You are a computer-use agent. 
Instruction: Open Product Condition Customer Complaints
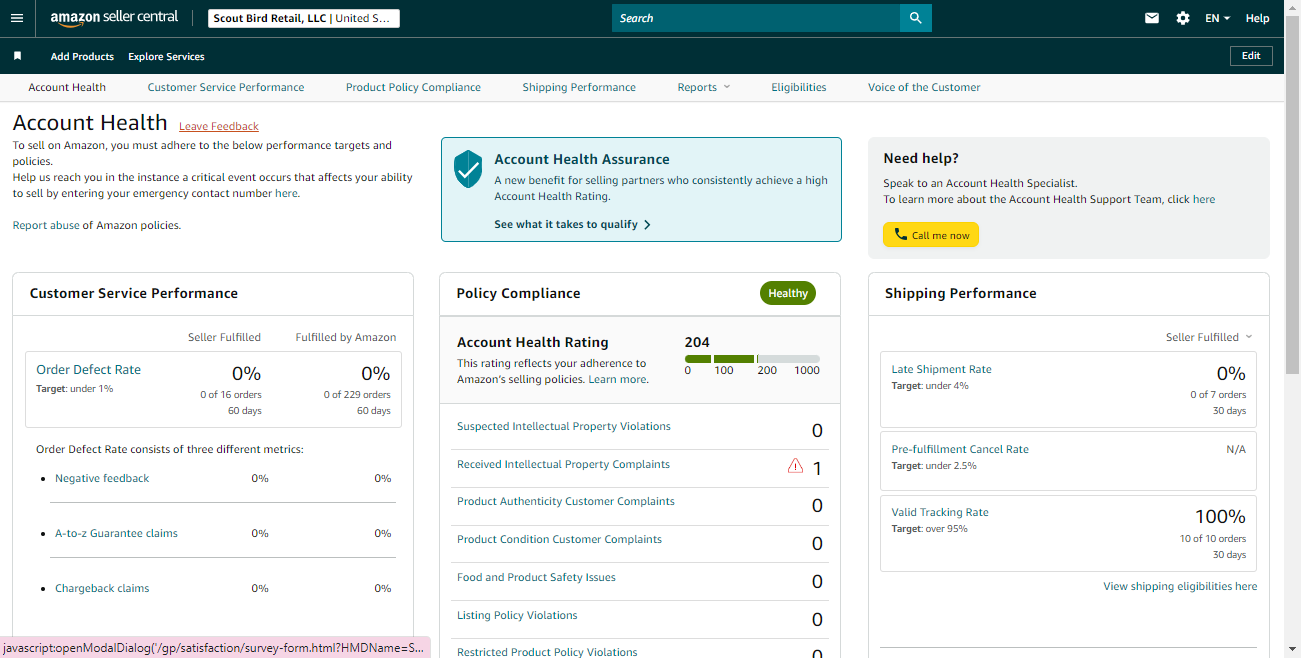point(559,539)
